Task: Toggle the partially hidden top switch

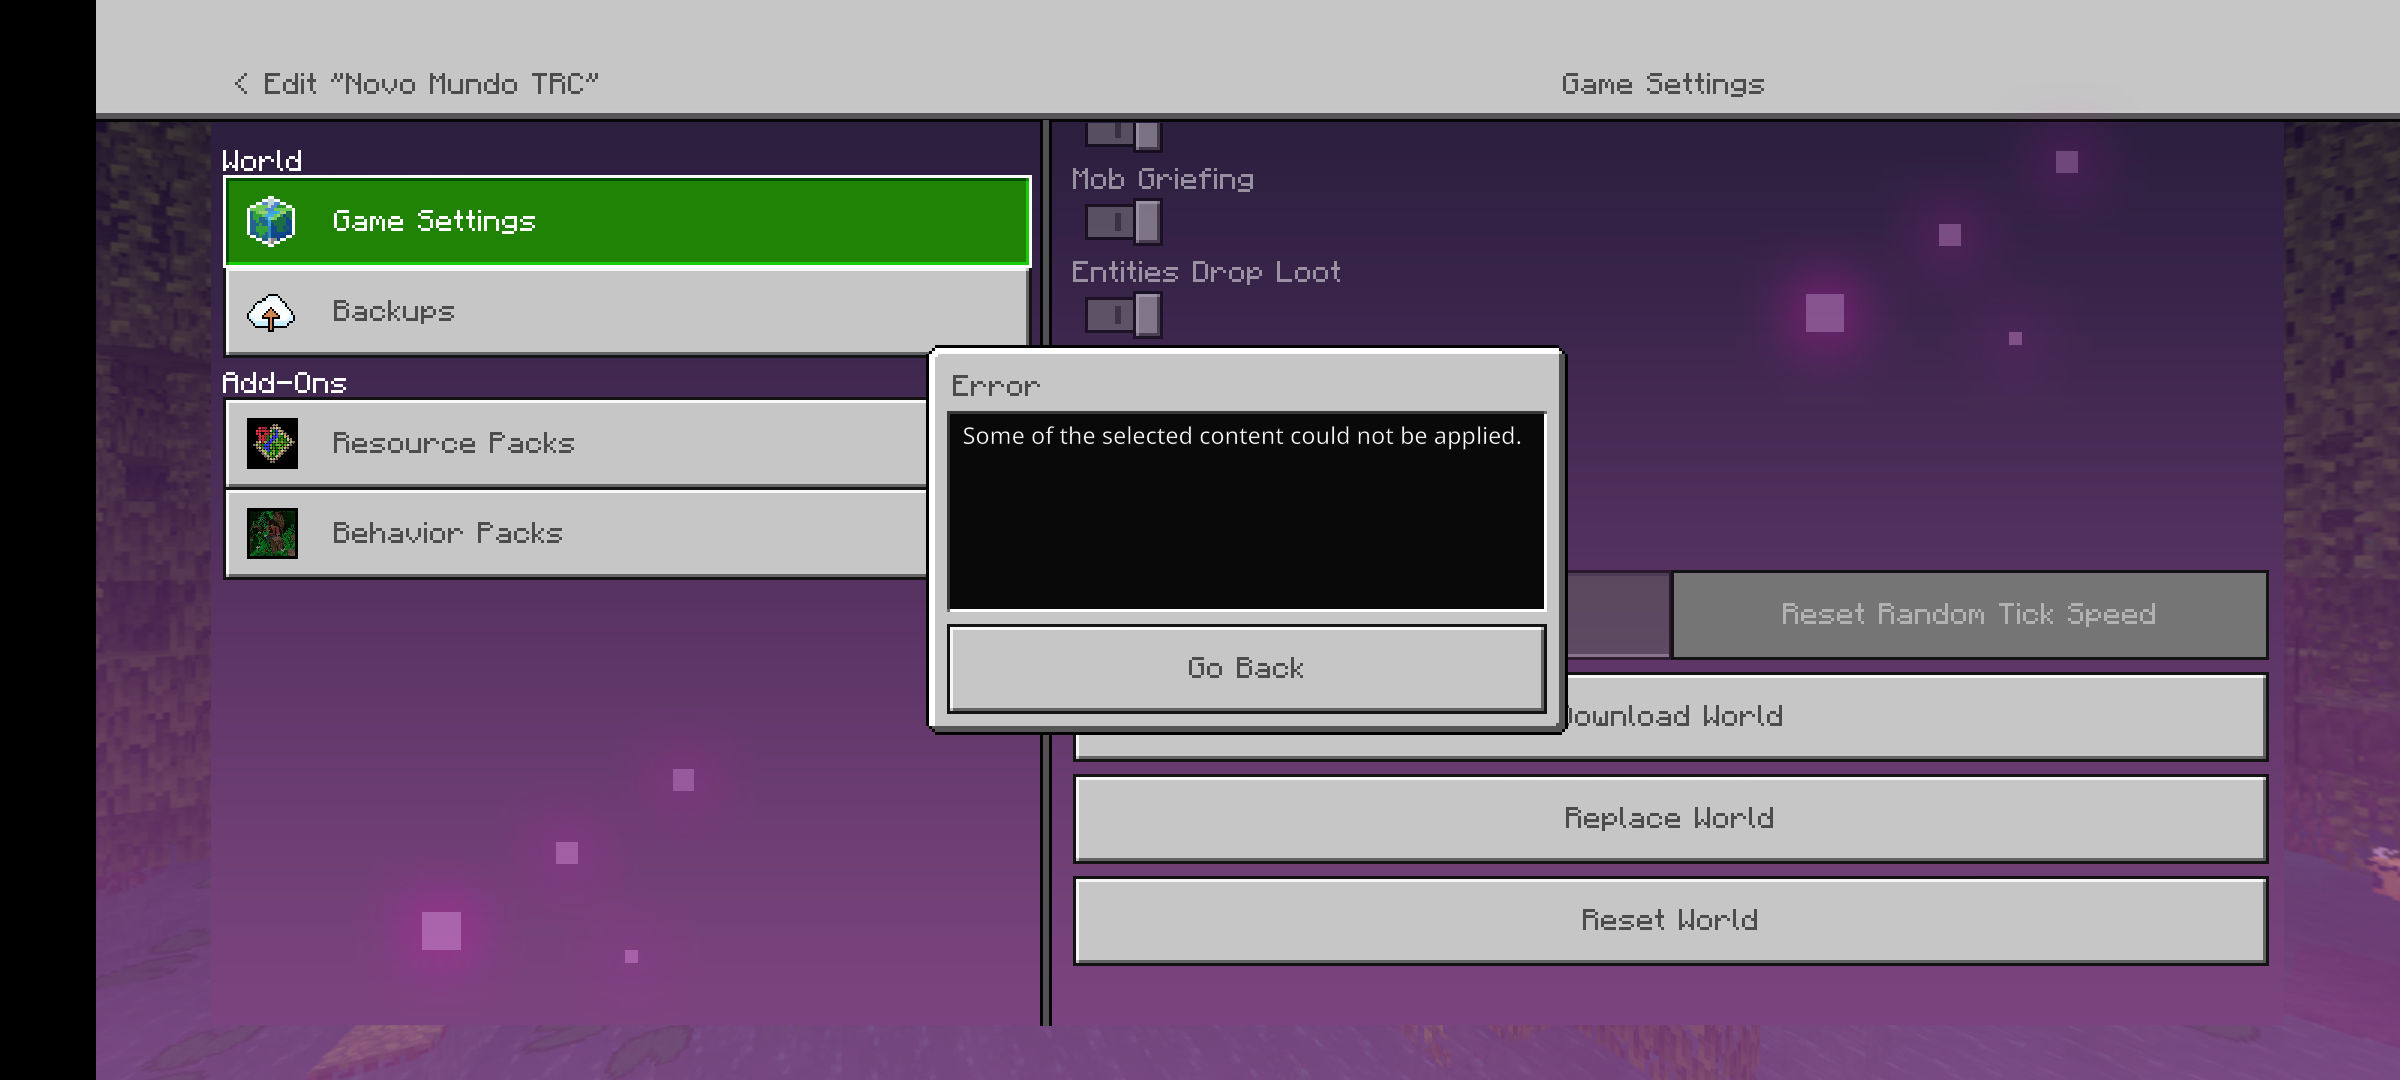Action: pyautogui.click(x=1123, y=134)
